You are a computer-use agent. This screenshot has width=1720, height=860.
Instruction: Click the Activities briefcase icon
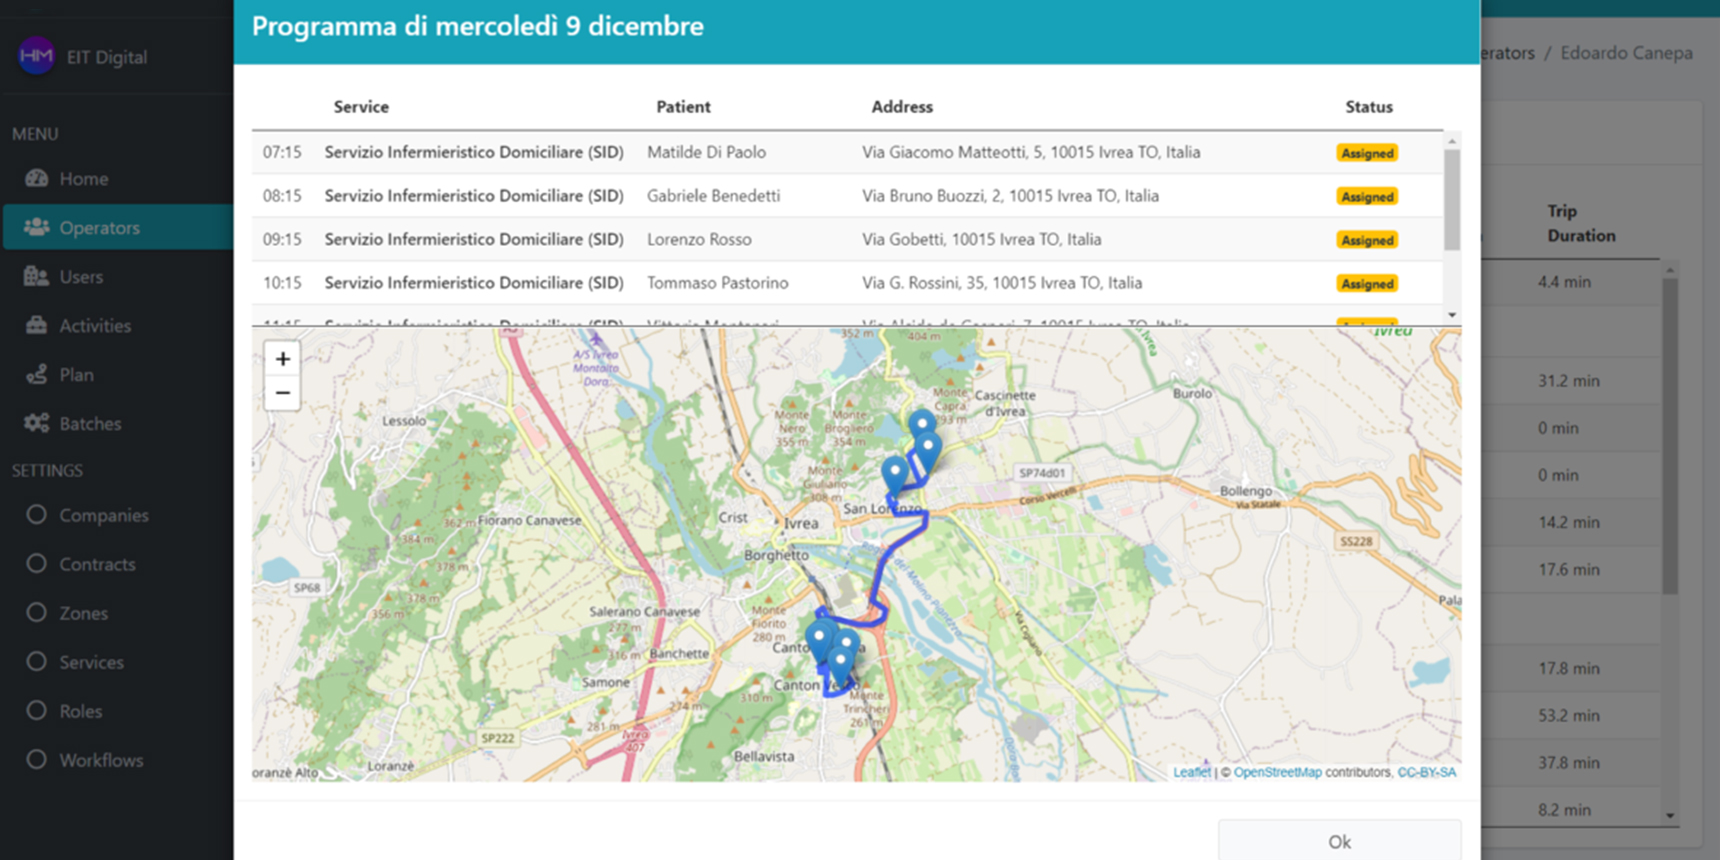37,325
